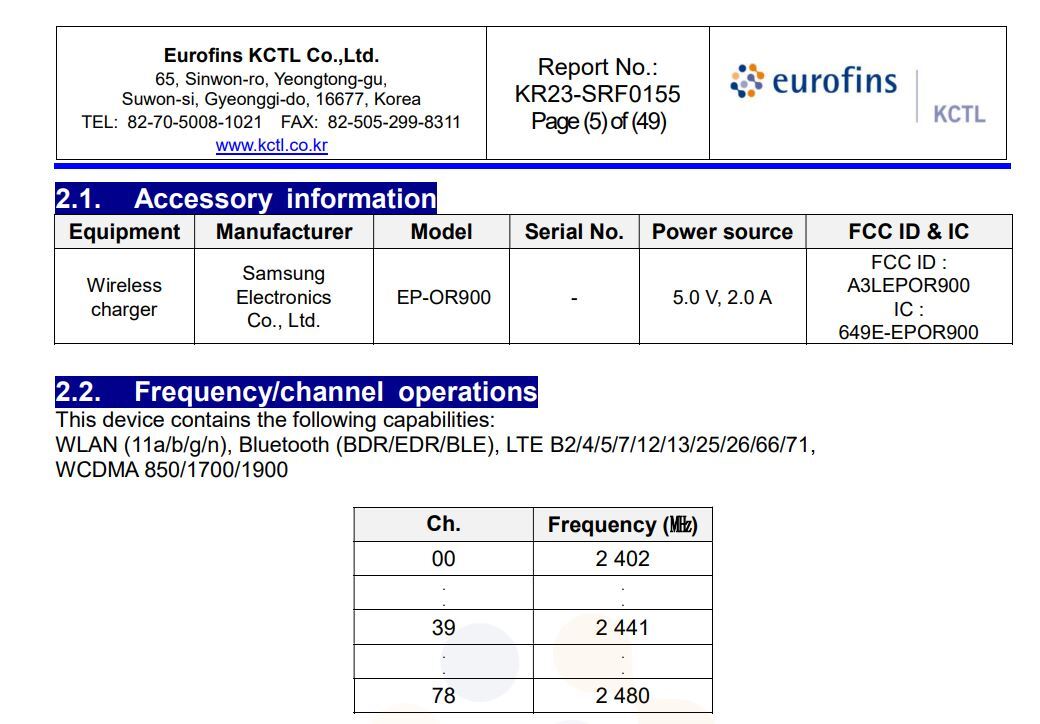Select the frequency value '2 402'
This screenshot has width=1040, height=724.
click(x=623, y=558)
